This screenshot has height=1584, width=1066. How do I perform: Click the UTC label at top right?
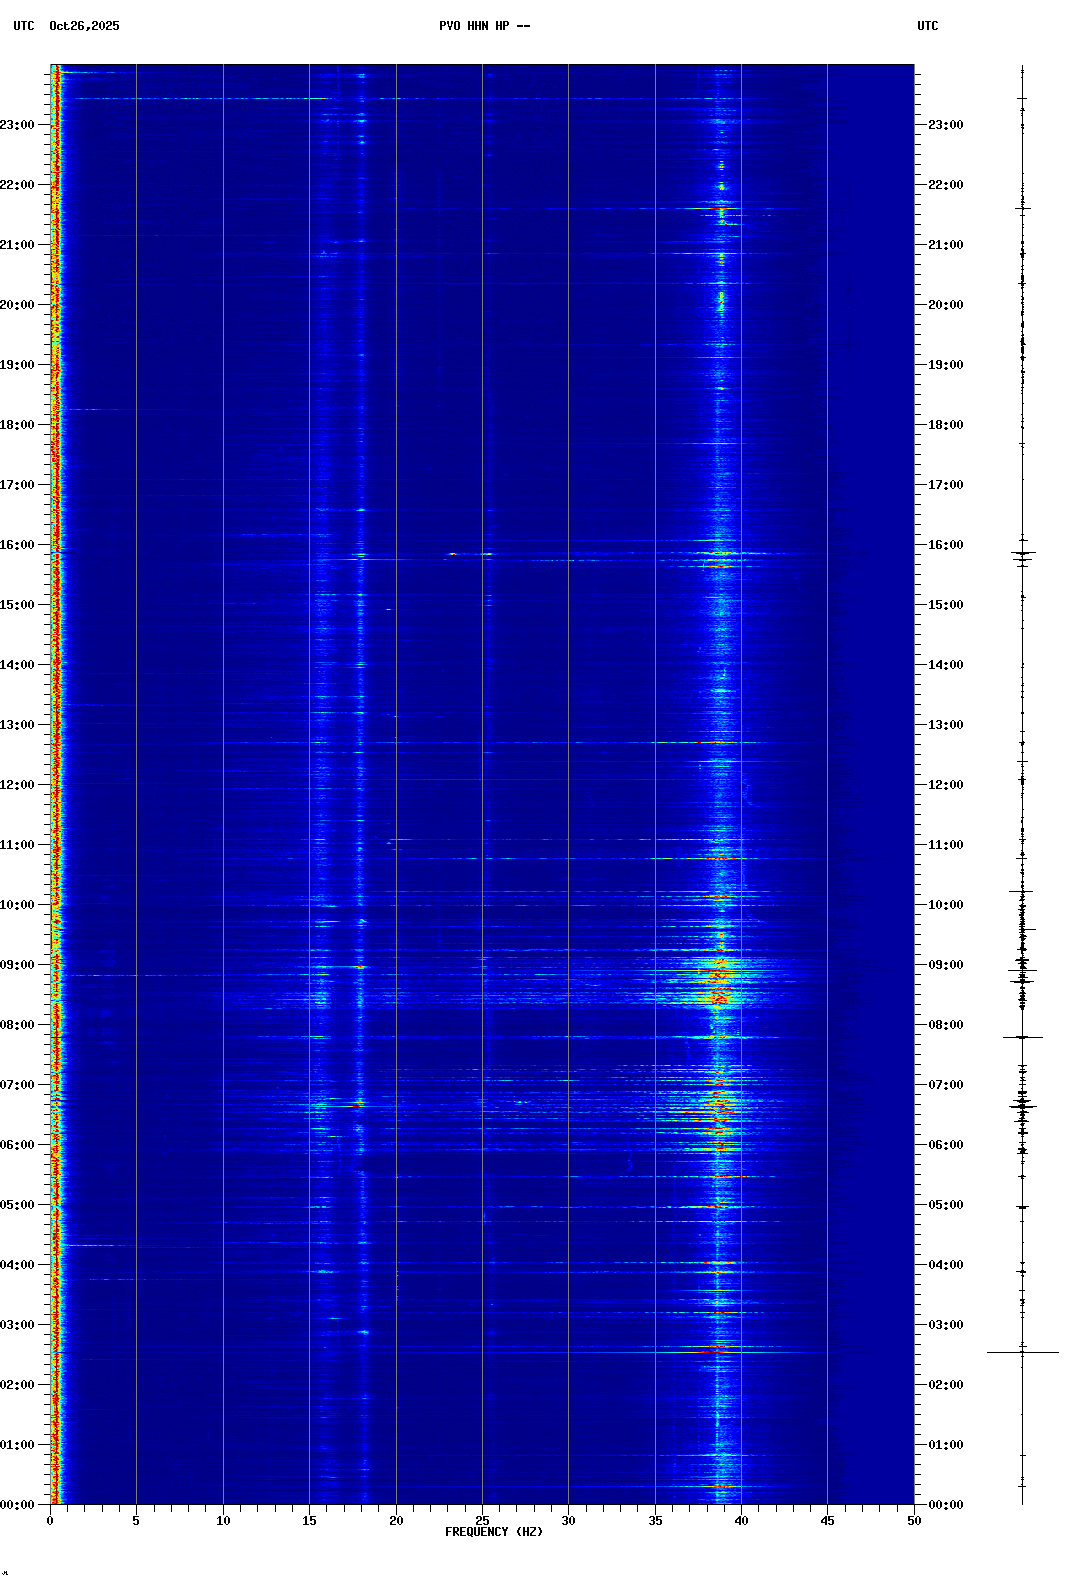pyautogui.click(x=927, y=26)
